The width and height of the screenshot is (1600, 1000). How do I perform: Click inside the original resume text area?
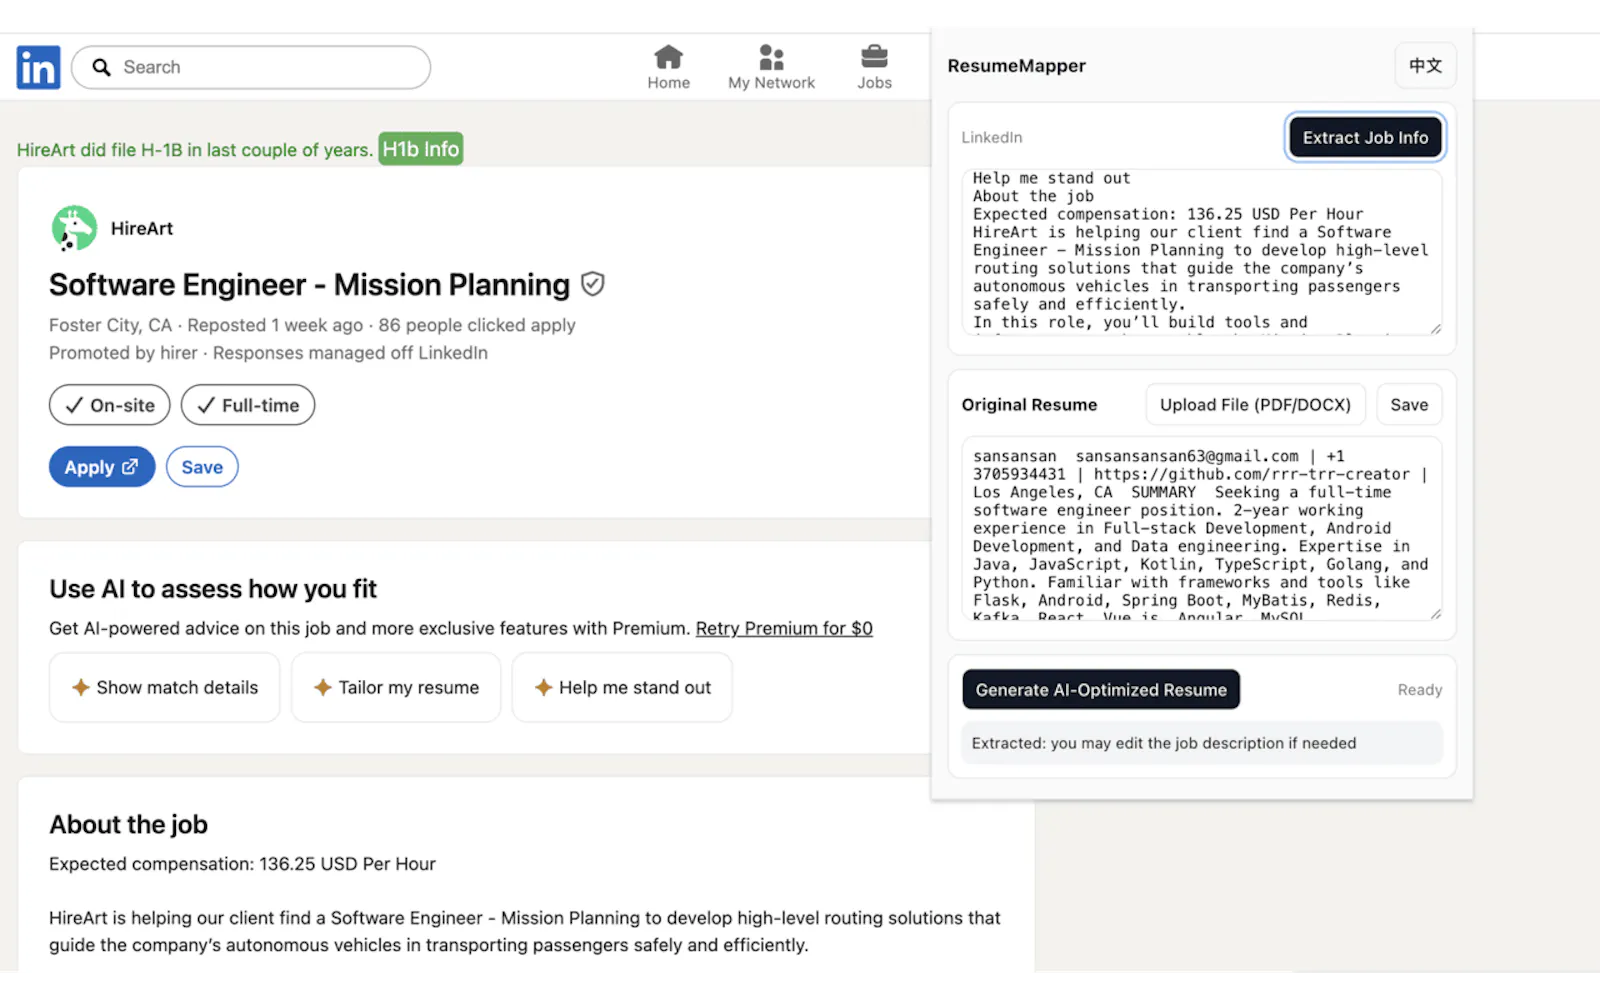click(x=1202, y=528)
